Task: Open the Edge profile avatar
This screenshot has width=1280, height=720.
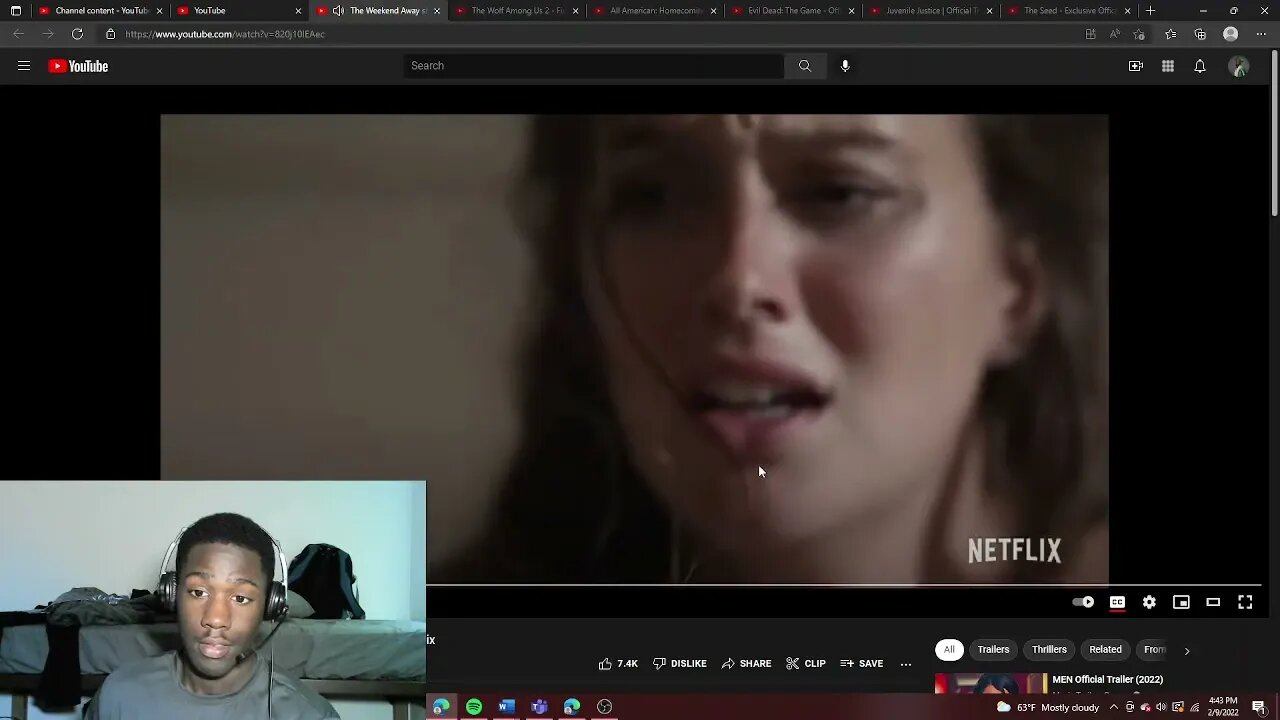Action: (x=1231, y=34)
